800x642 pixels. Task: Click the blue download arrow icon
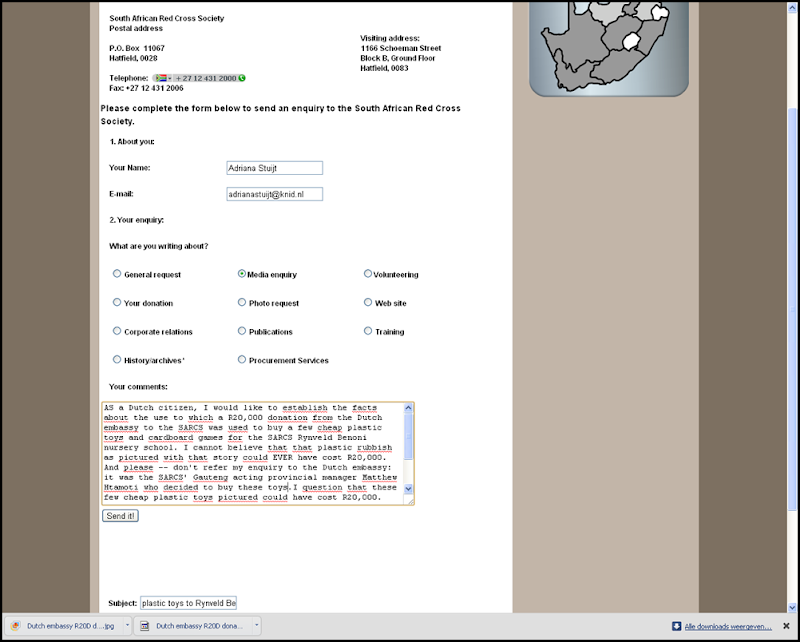click(677, 626)
